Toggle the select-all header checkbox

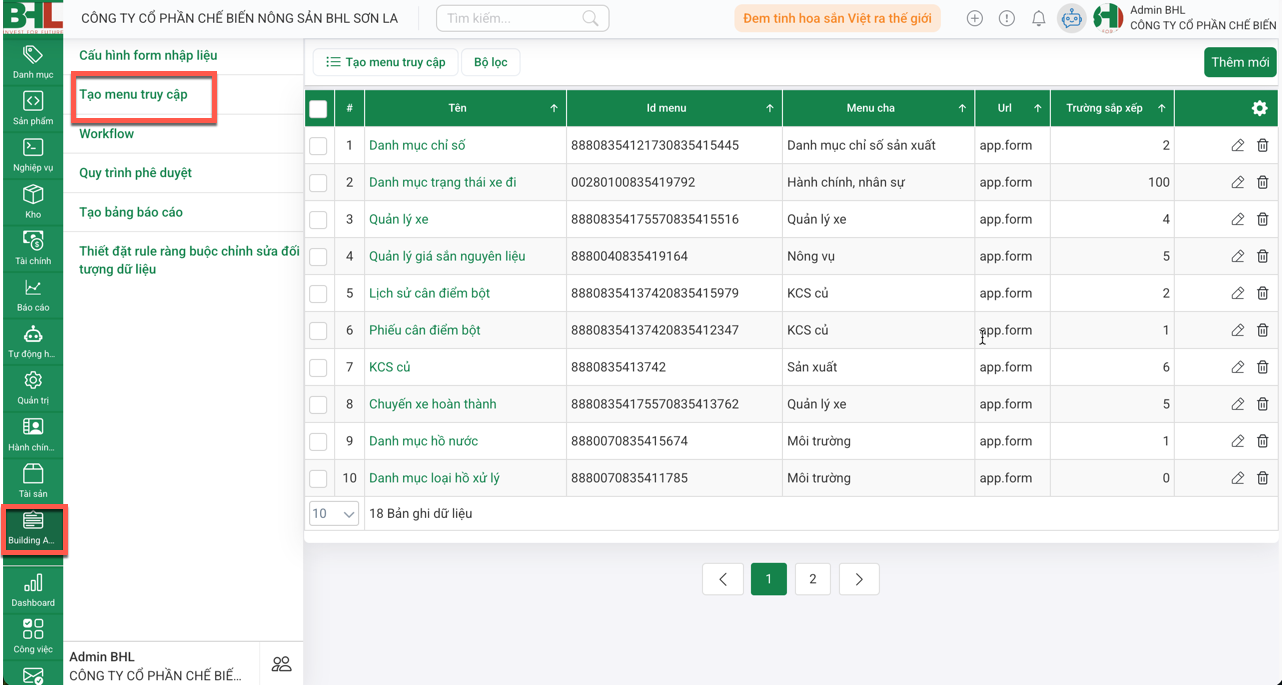(x=318, y=109)
